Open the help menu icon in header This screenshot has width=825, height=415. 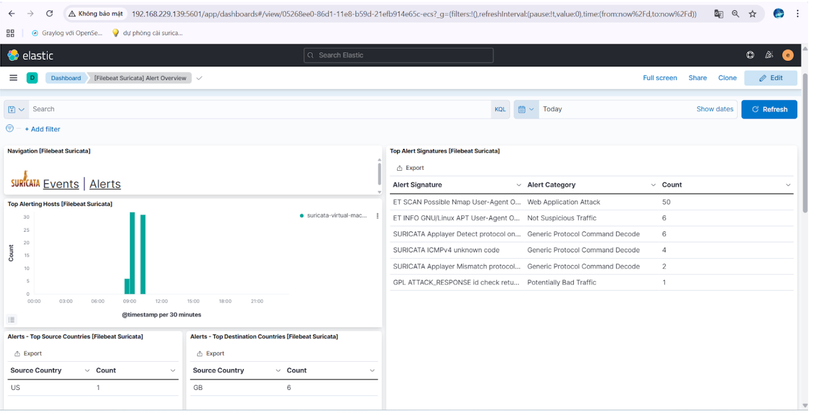(750, 55)
